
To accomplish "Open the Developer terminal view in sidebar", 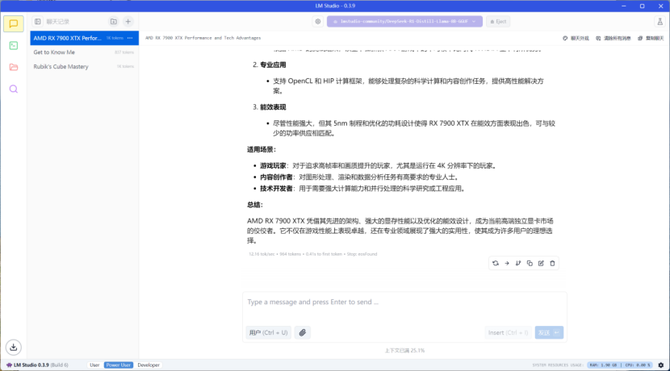I will tap(13, 45).
